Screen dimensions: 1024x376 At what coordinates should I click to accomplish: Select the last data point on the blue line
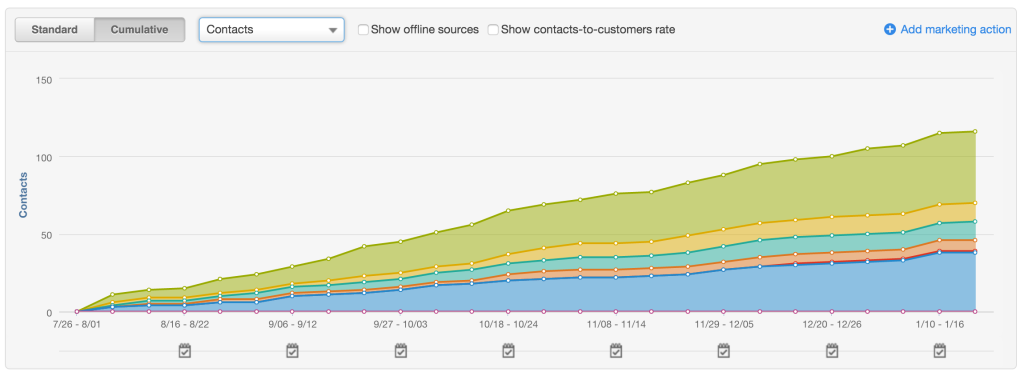[x=975, y=253]
